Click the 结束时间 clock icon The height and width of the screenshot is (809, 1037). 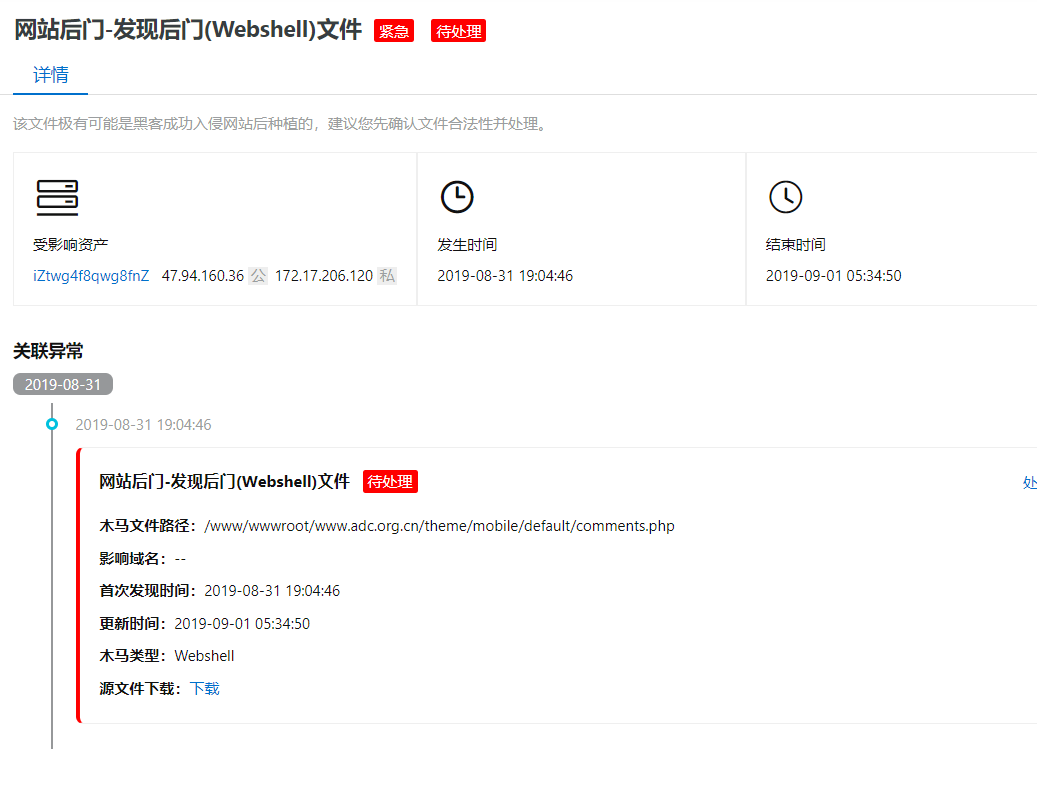(786, 197)
